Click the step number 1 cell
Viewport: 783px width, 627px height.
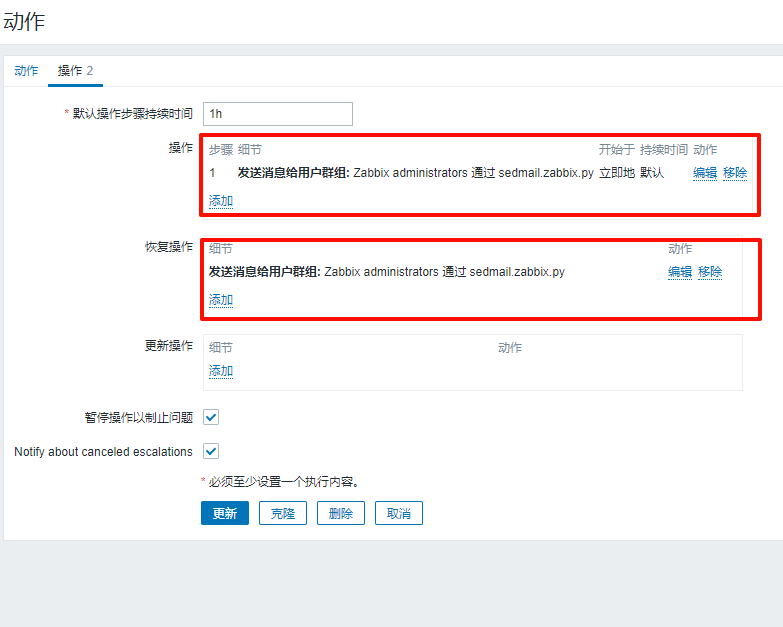pos(212,173)
